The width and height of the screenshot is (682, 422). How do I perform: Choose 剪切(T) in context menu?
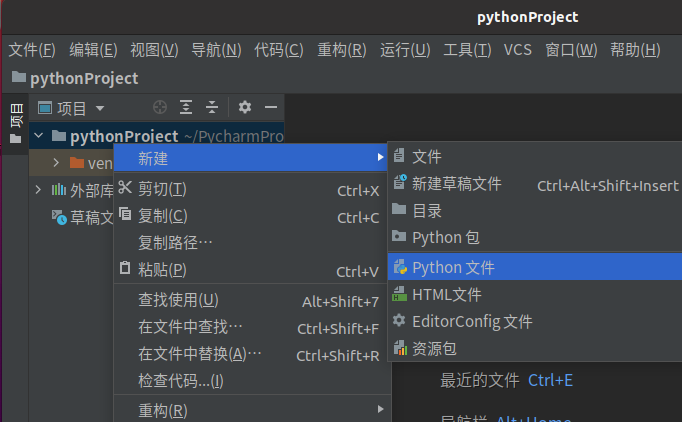(x=251, y=190)
